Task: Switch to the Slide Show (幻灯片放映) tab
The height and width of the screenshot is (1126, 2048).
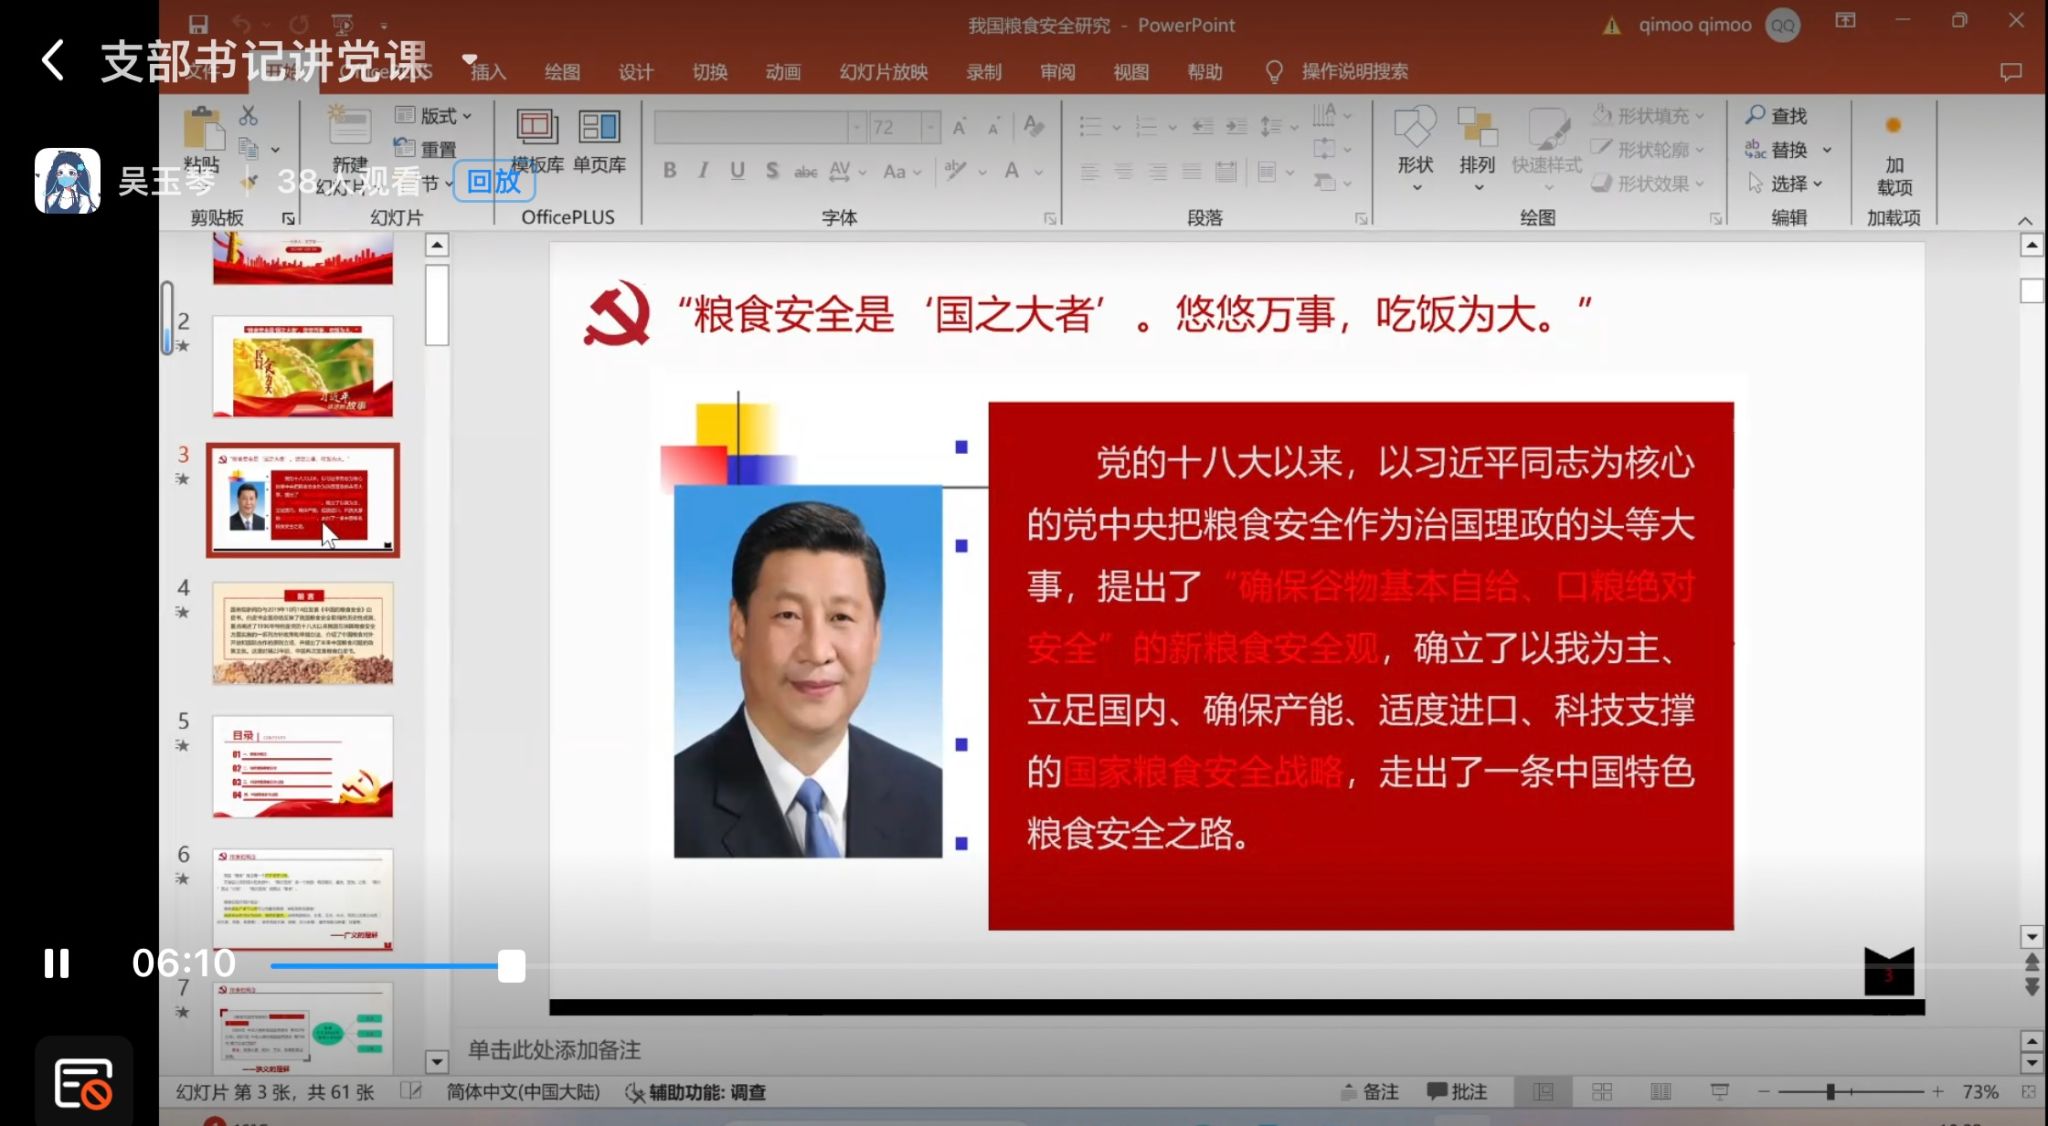Action: (x=883, y=72)
